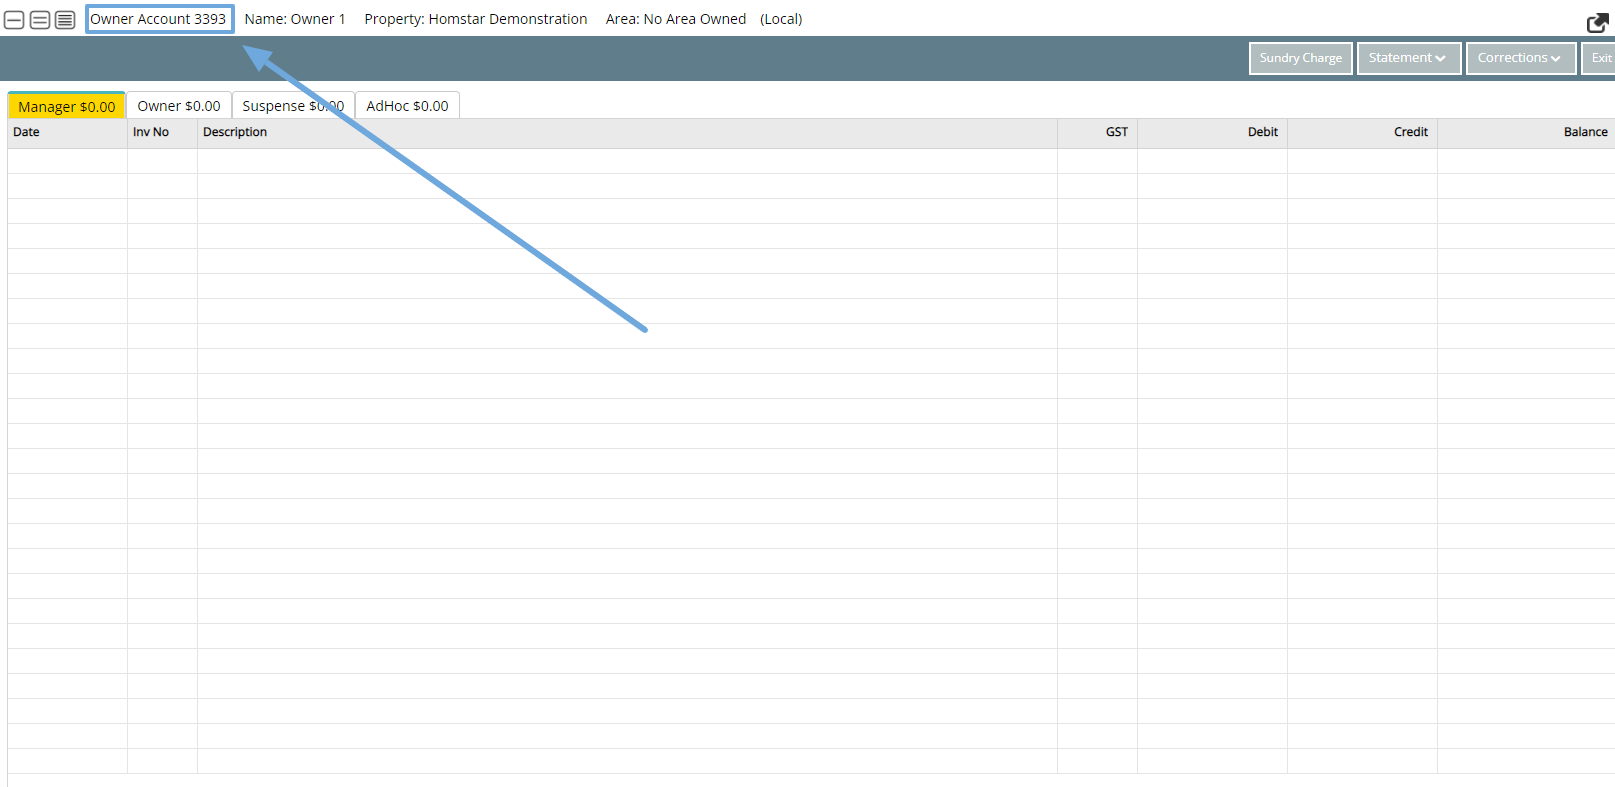Viewport: 1615px width, 787px height.
Task: Click the Owner Account 3393 field
Action: coord(159,19)
